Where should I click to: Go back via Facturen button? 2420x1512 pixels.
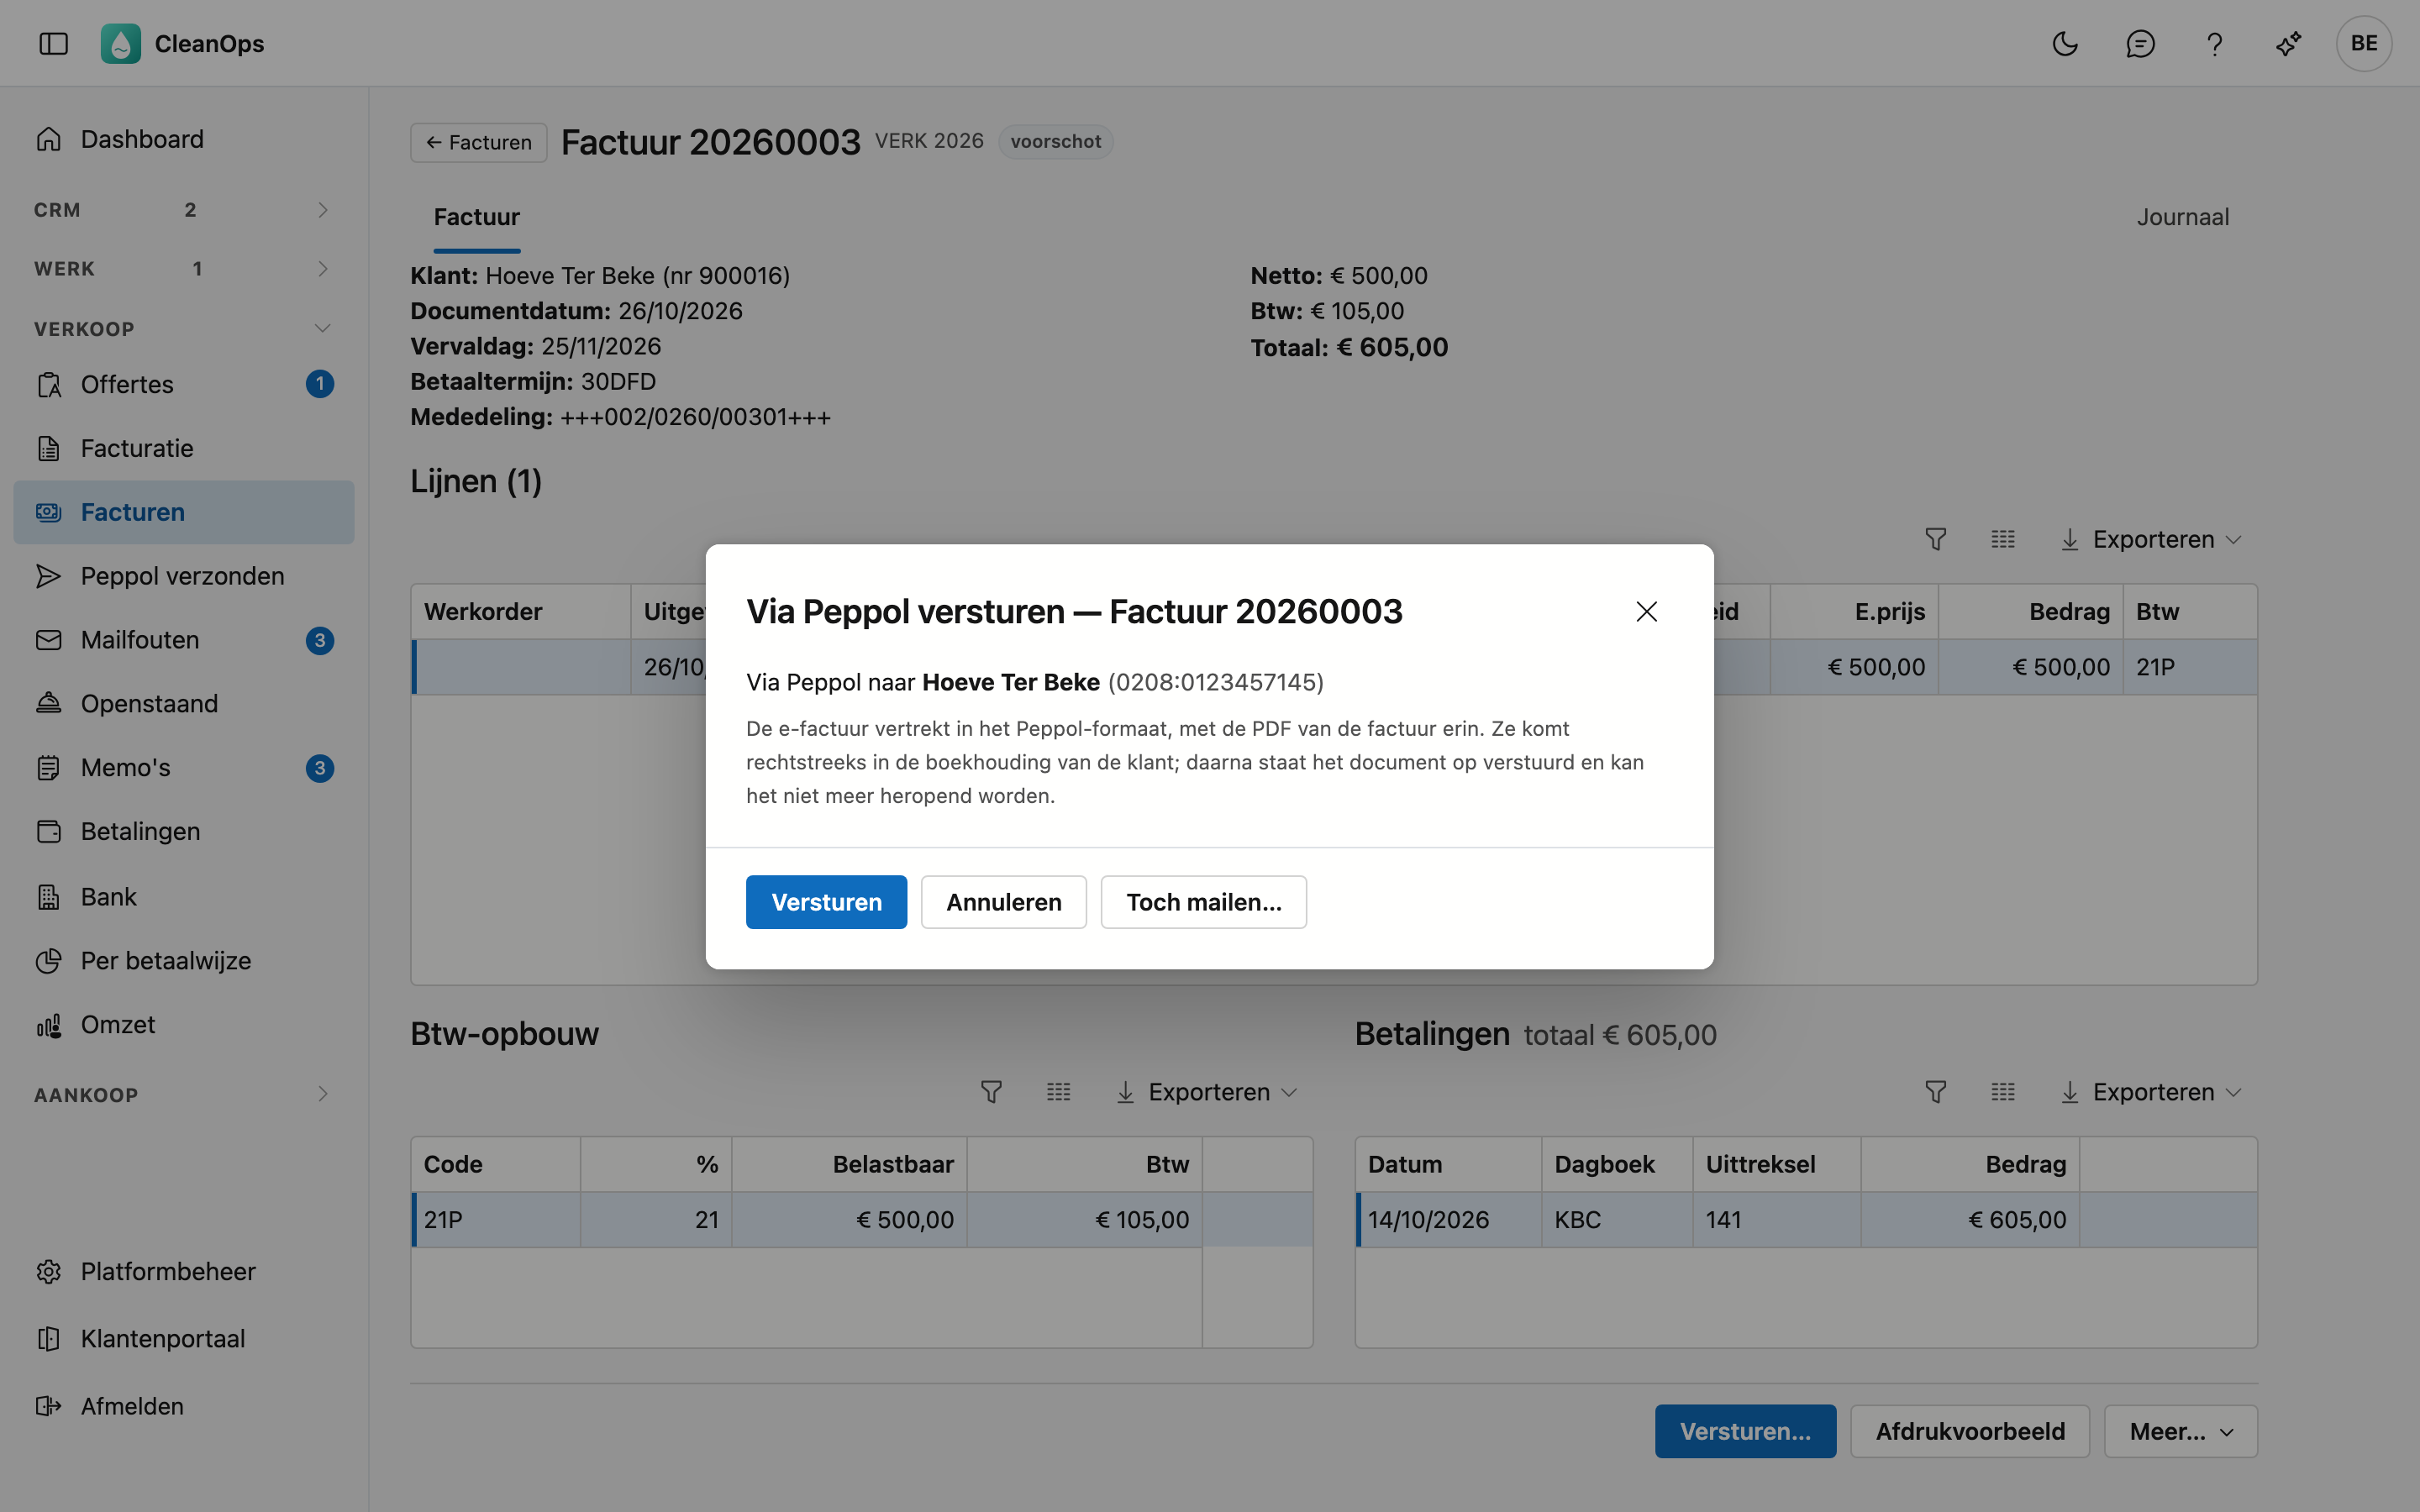[478, 142]
